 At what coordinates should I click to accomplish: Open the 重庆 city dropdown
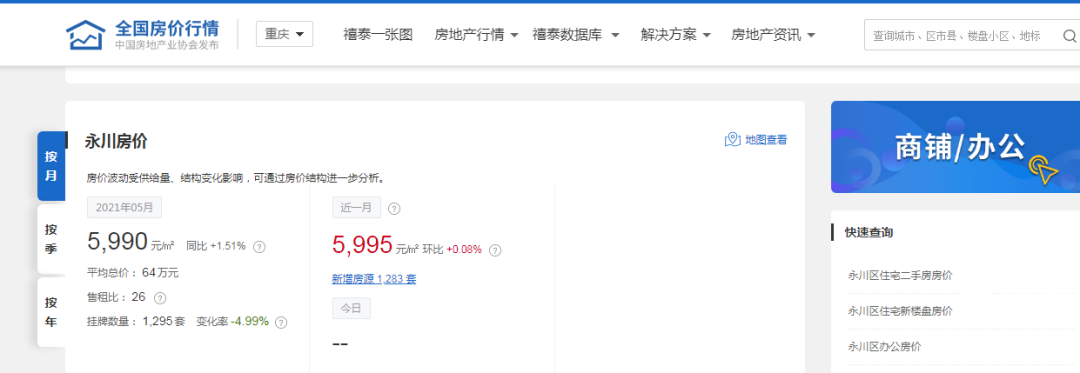coord(284,34)
